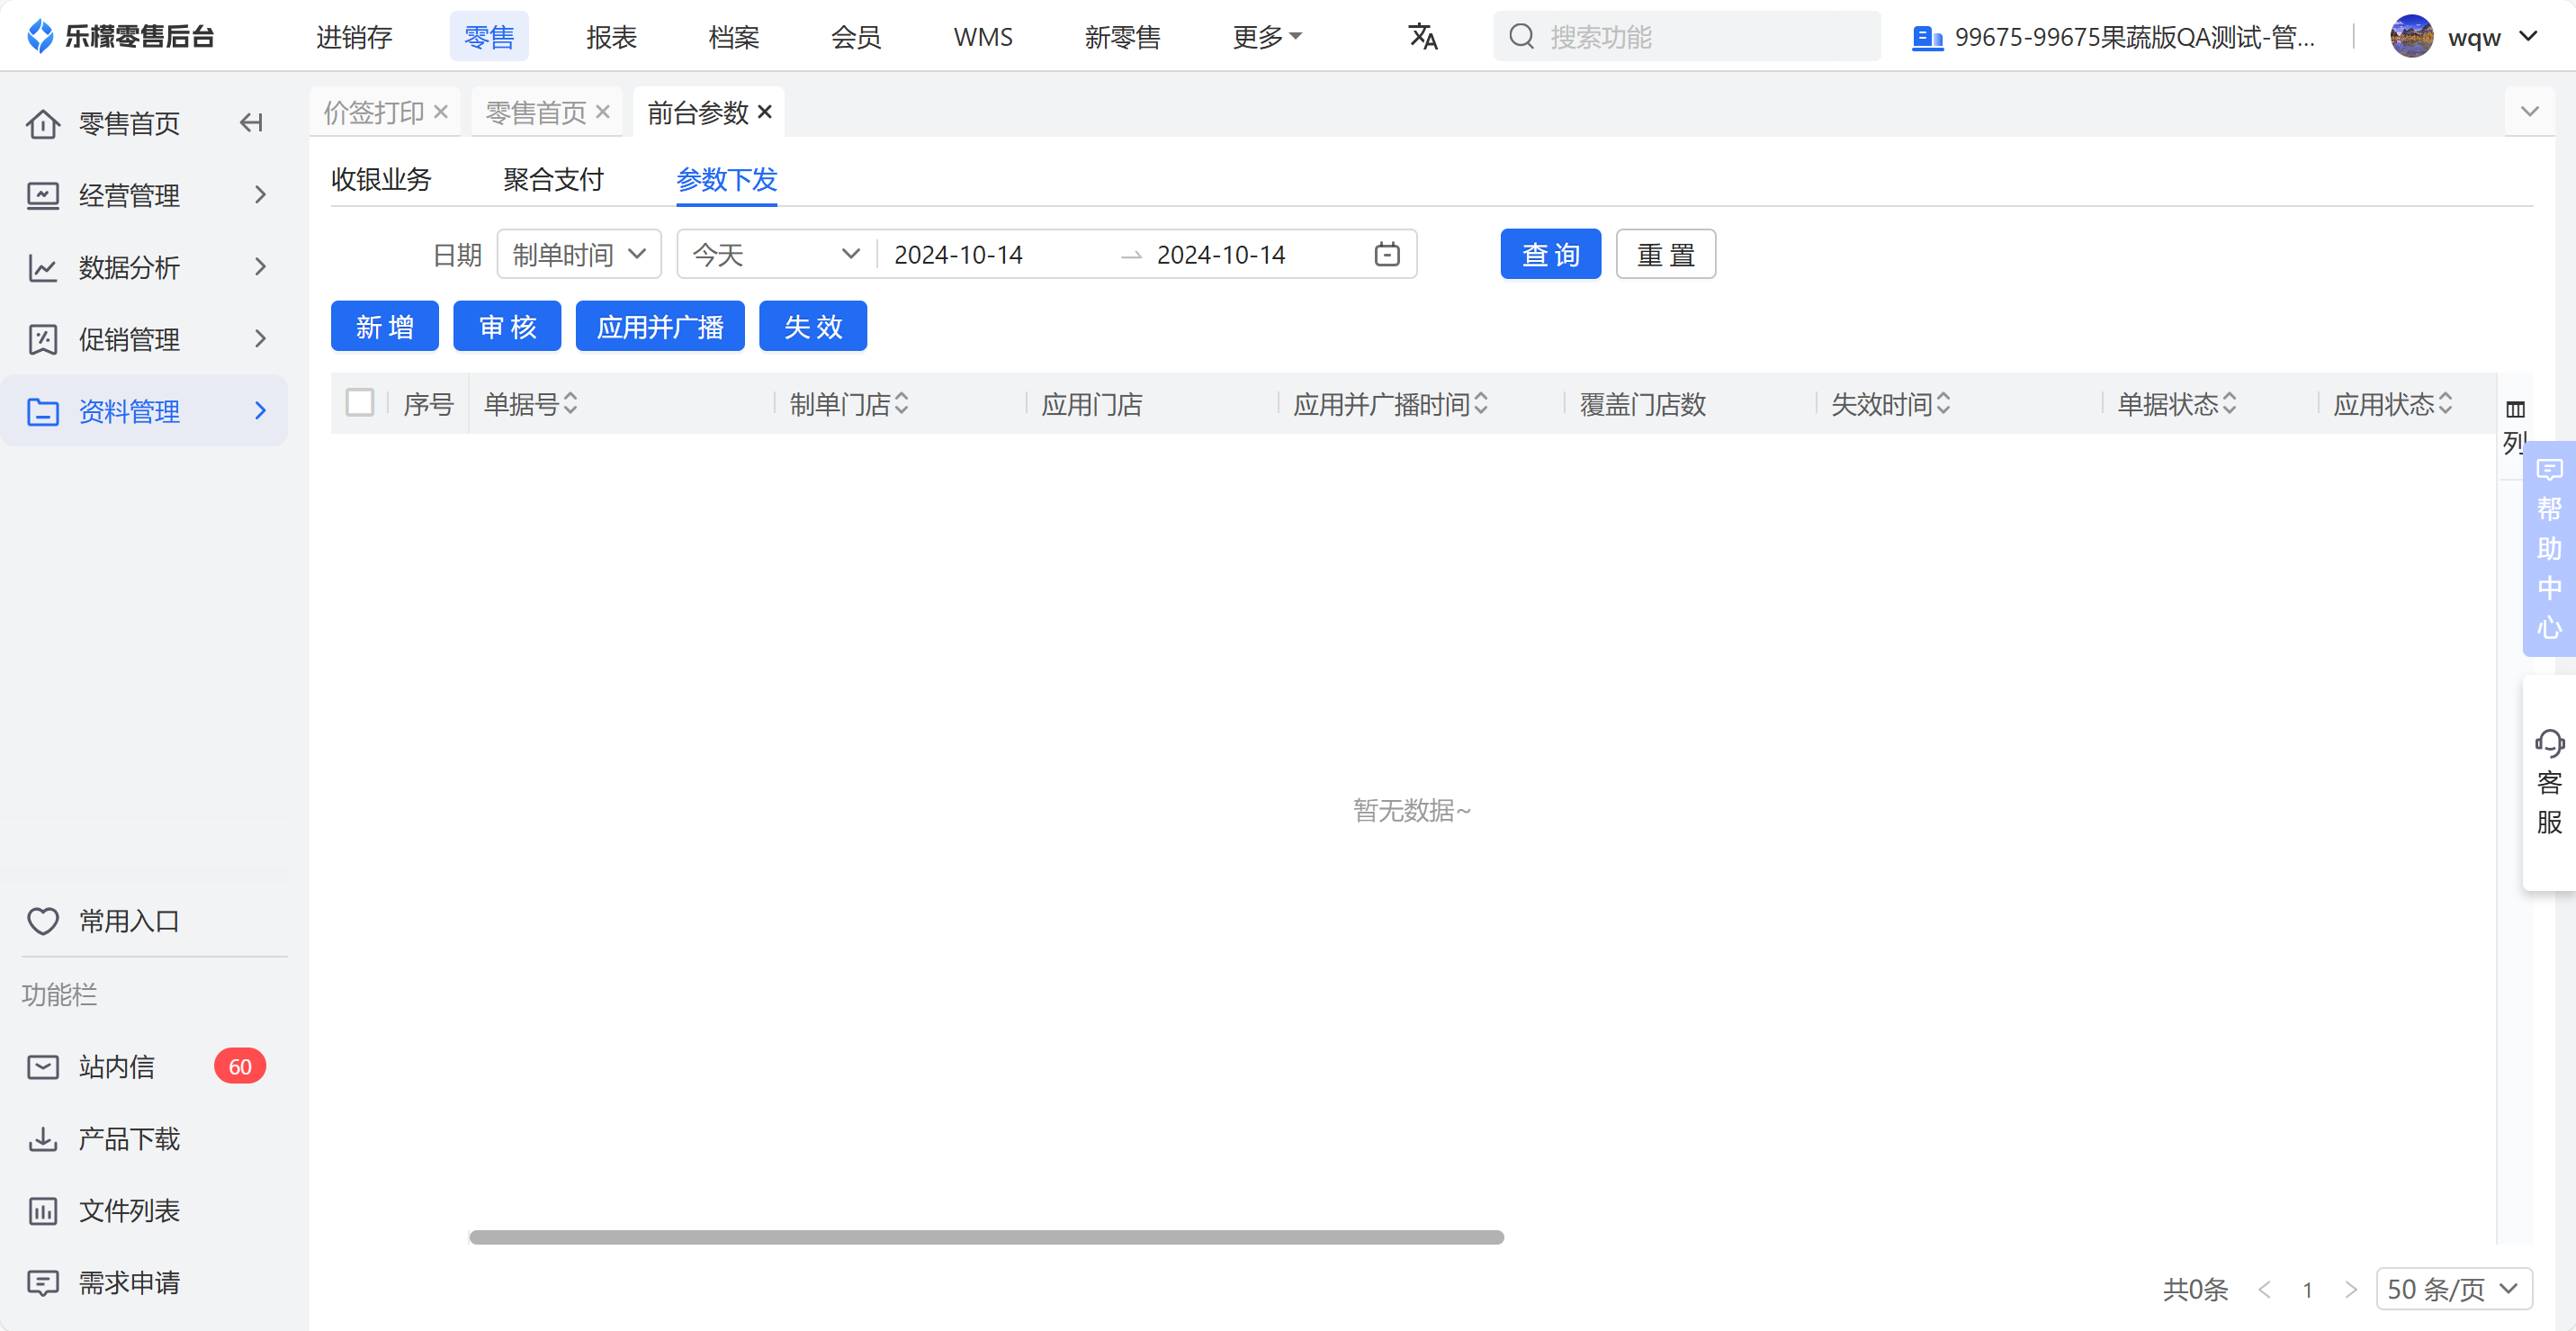Open the 今天 quick range dropdown
Image resolution: width=2576 pixels, height=1331 pixels.
pos(776,254)
